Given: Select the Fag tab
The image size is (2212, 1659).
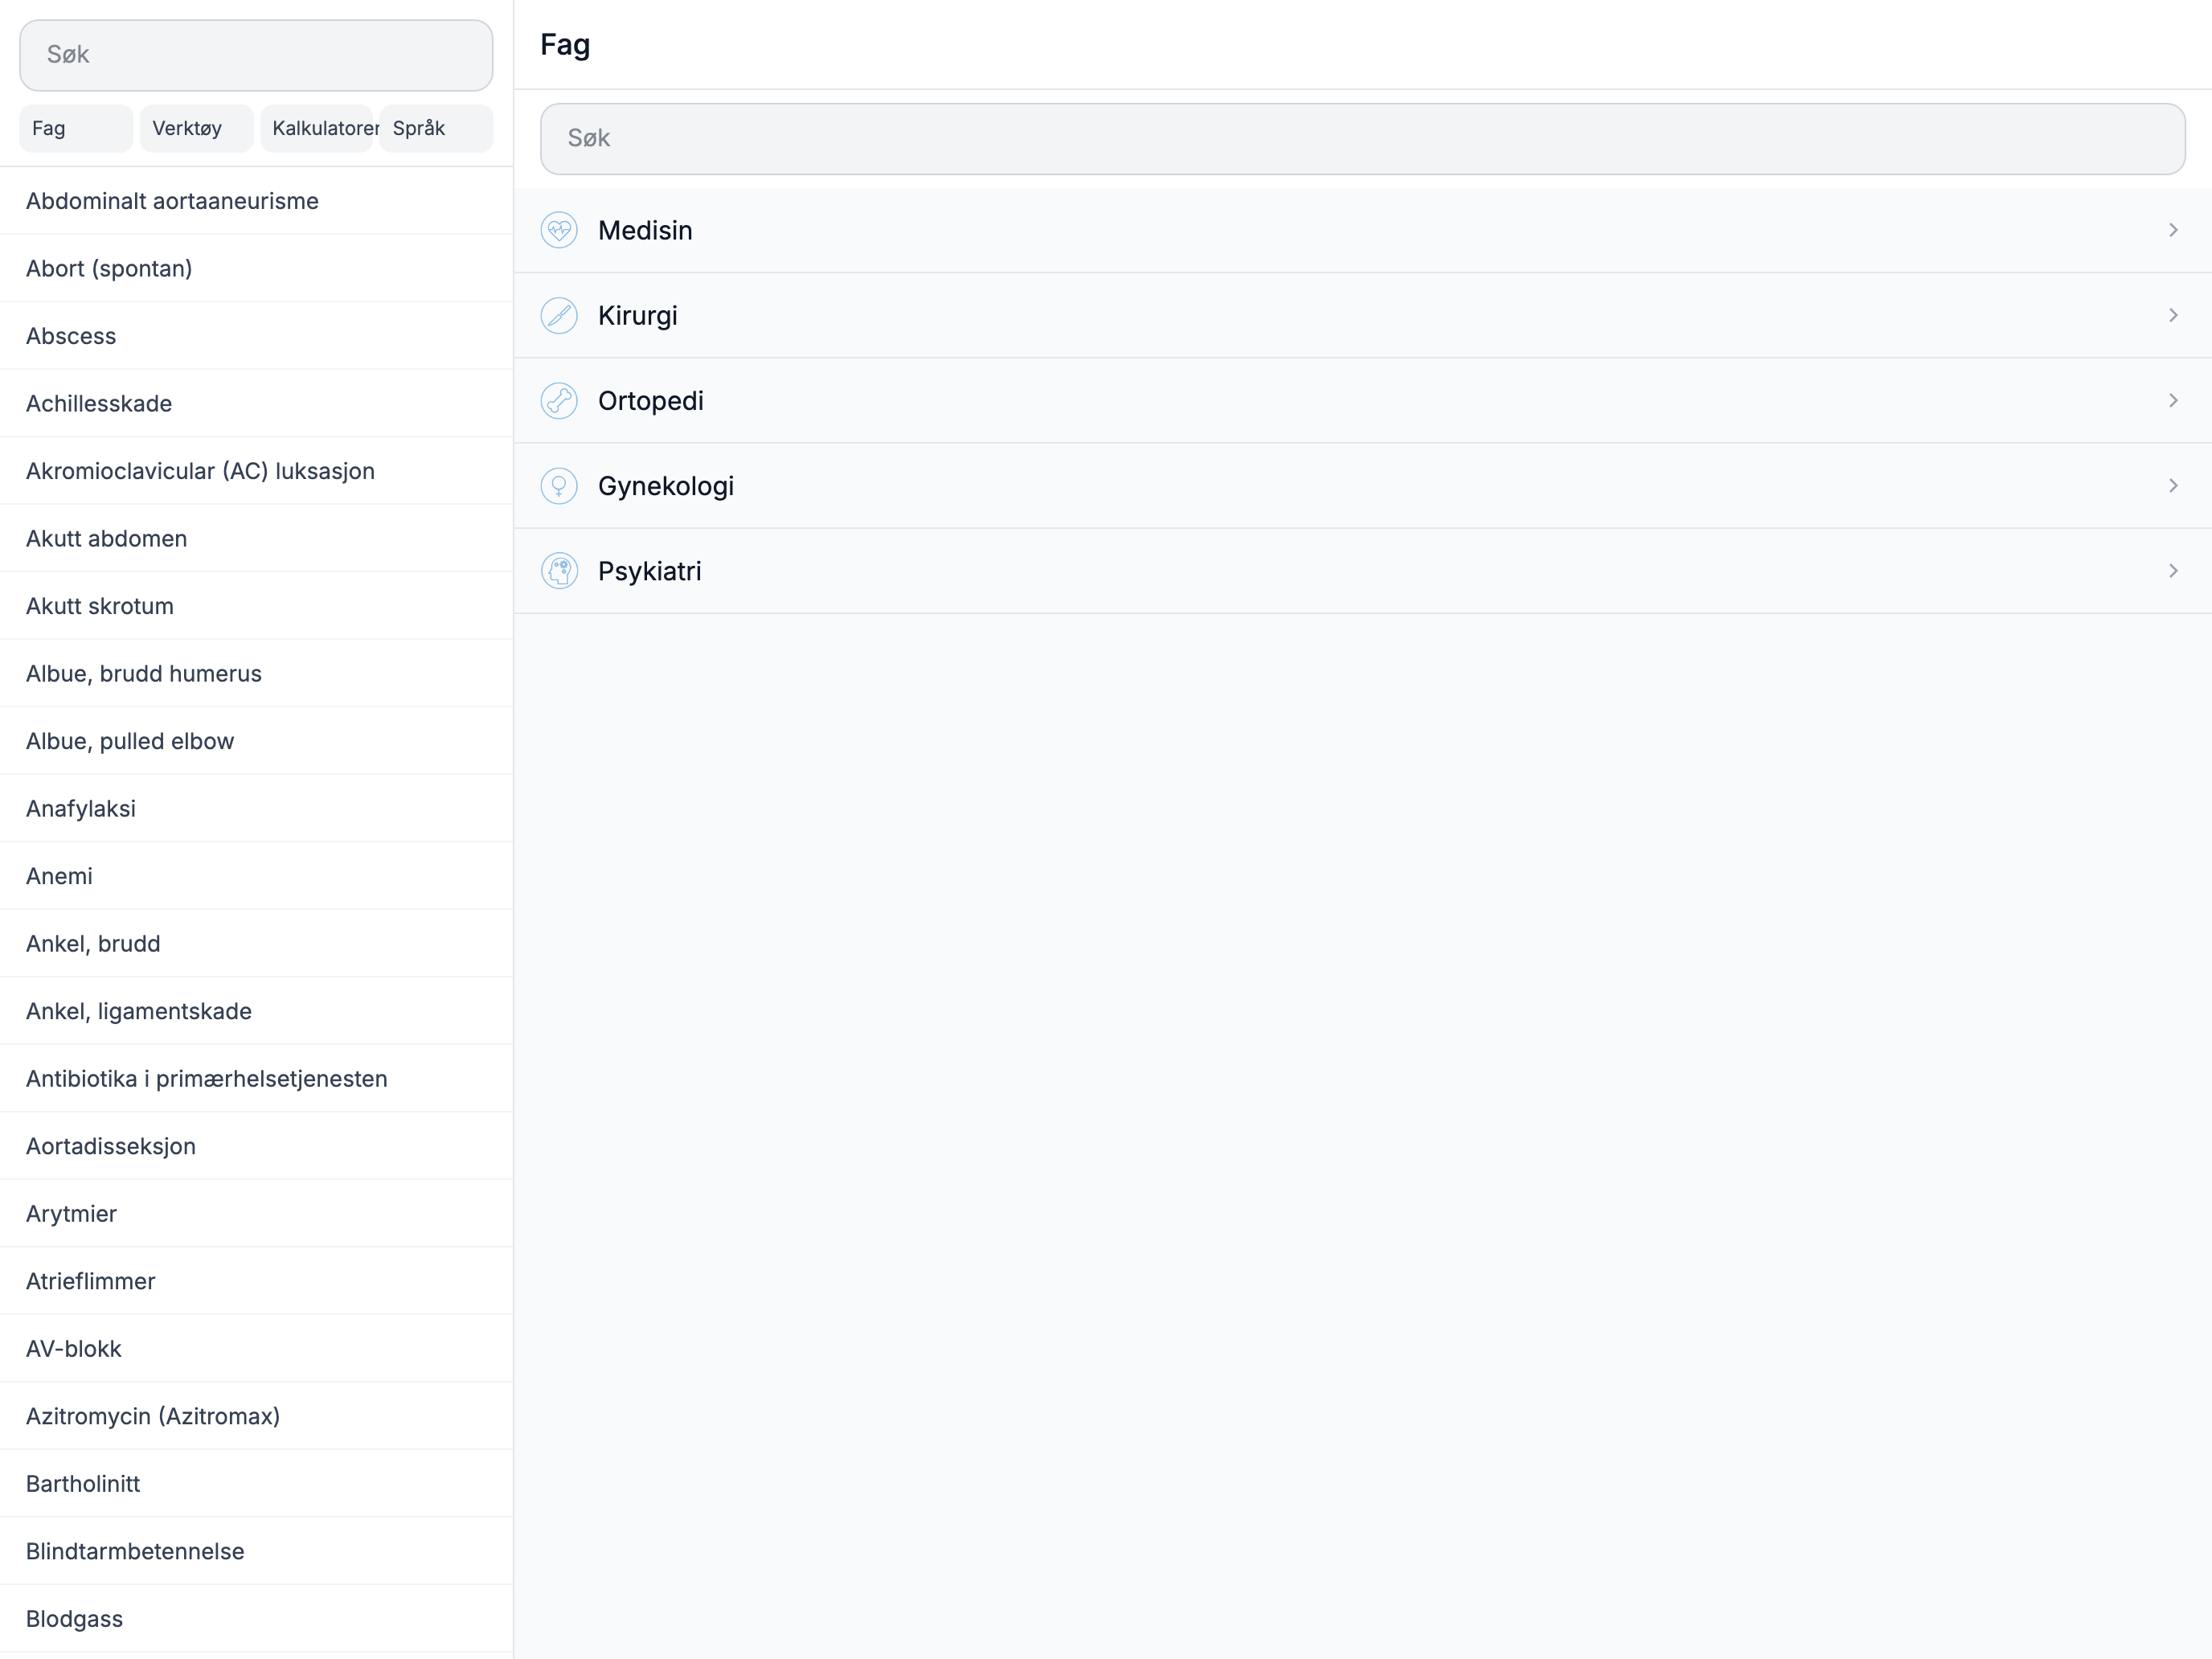Looking at the screenshot, I should pos(76,128).
